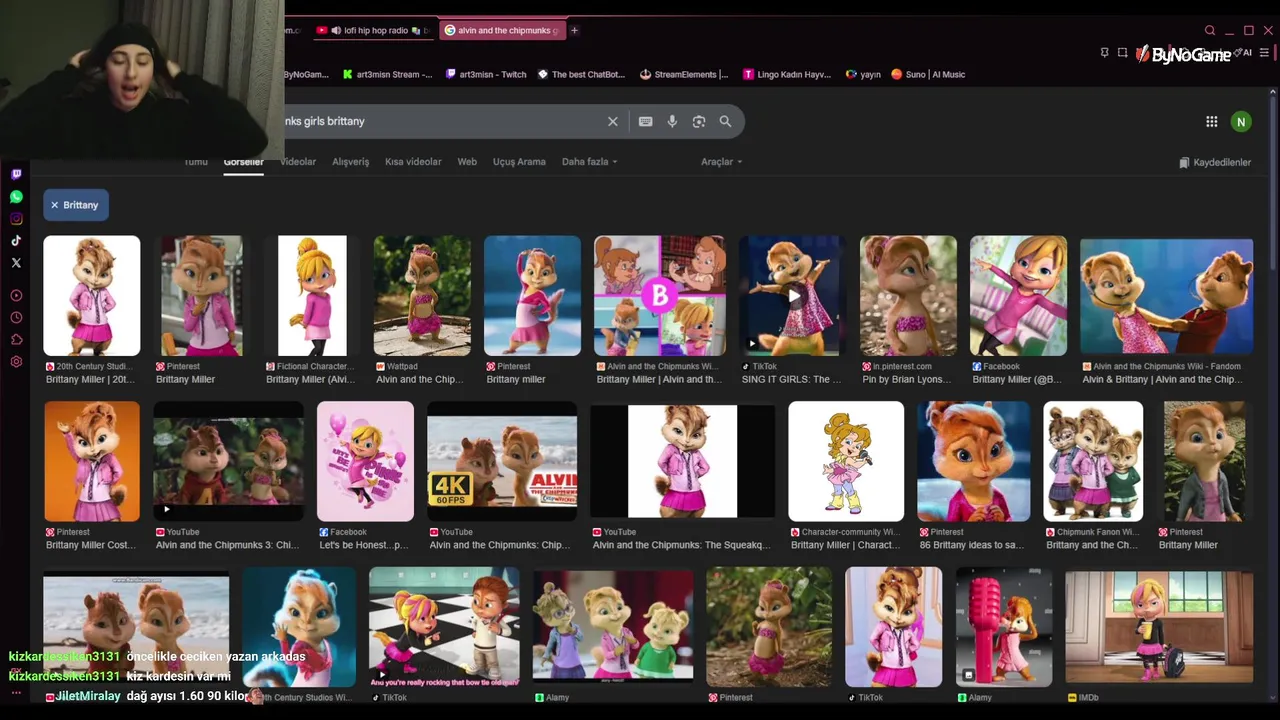1280x720 pixels.
Task: Open the Google apps grid
Action: pos(1211,122)
